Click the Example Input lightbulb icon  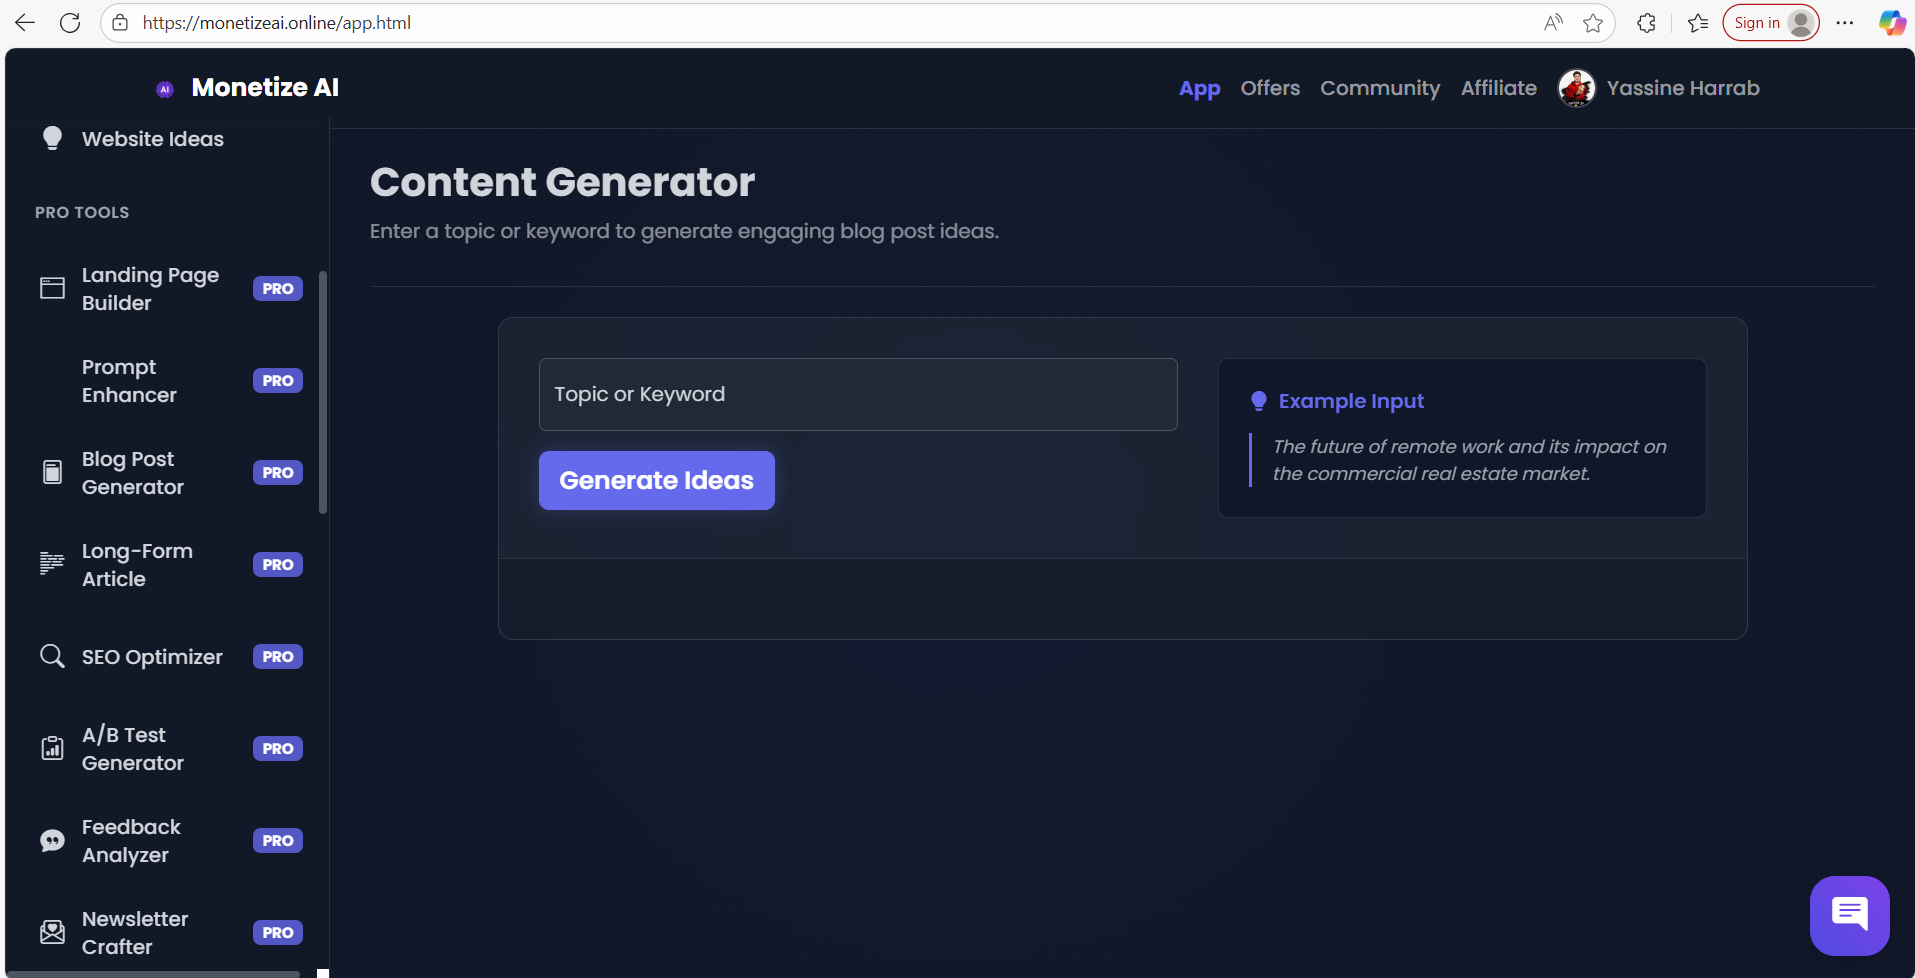point(1259,401)
